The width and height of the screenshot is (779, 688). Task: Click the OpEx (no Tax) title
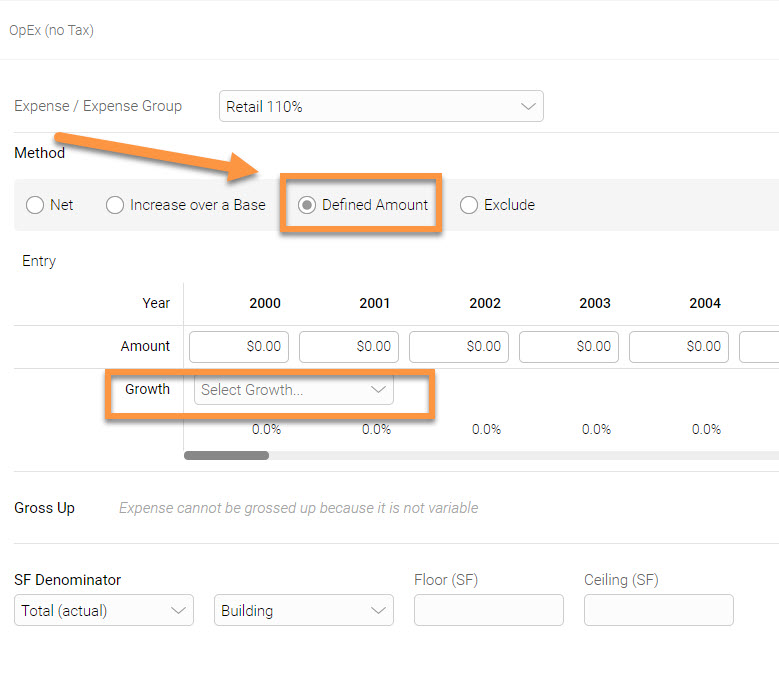click(x=51, y=30)
